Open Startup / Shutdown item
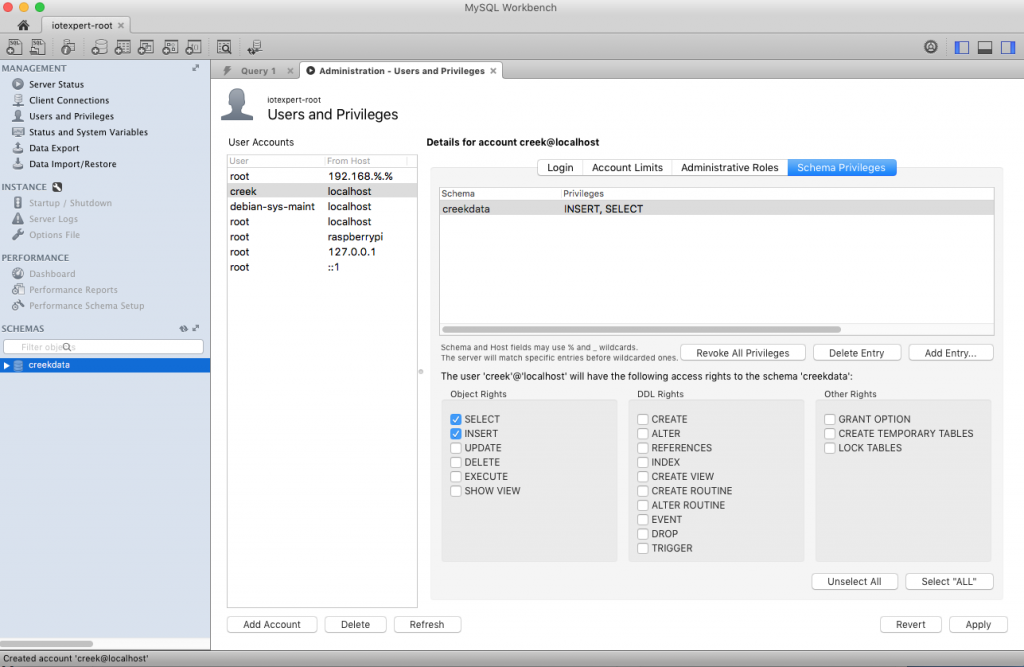This screenshot has height=667, width=1024. [70, 203]
